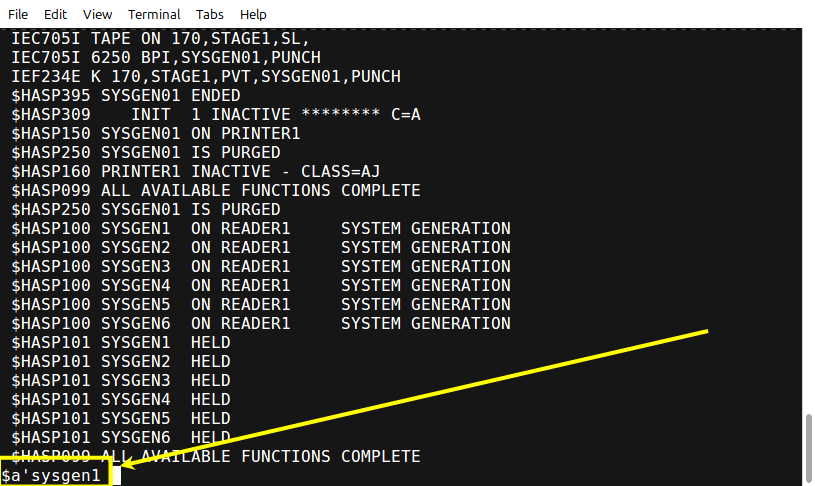Image resolution: width=815 pixels, height=486 pixels.
Task: Click the scrollbar track above the handle
Action: (808, 221)
